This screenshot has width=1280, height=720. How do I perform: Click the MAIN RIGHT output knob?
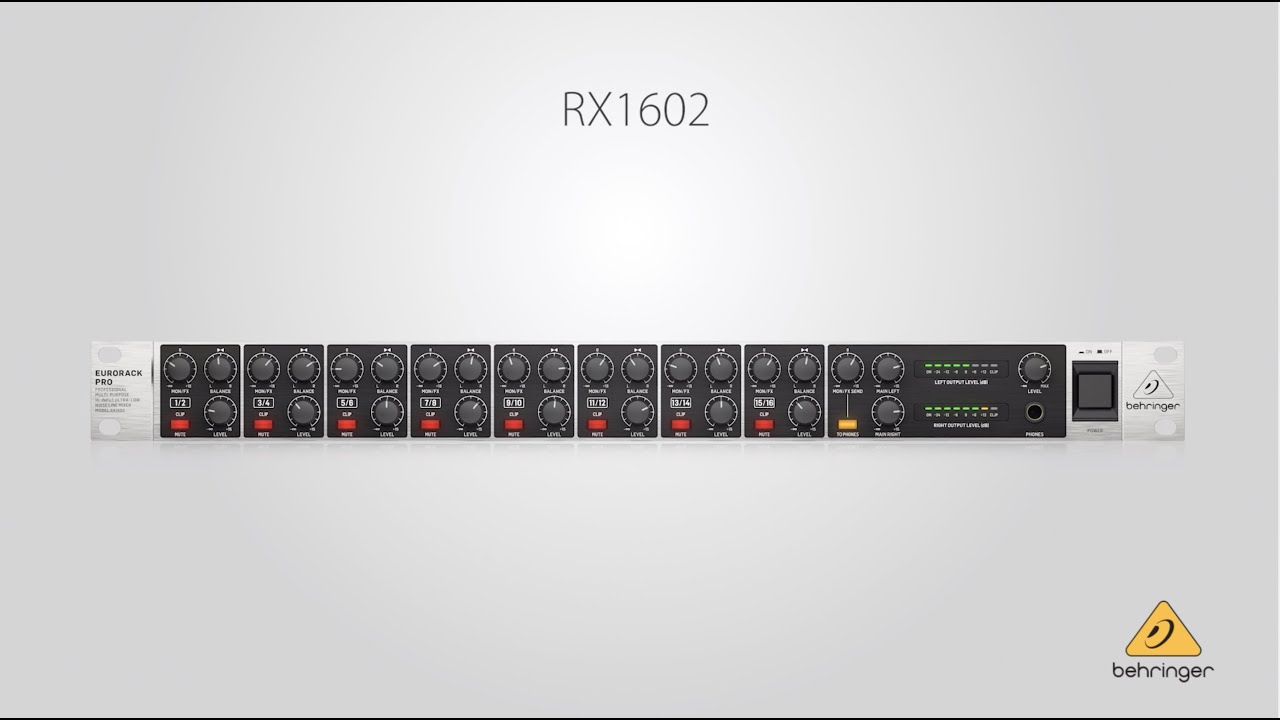[x=888, y=412]
